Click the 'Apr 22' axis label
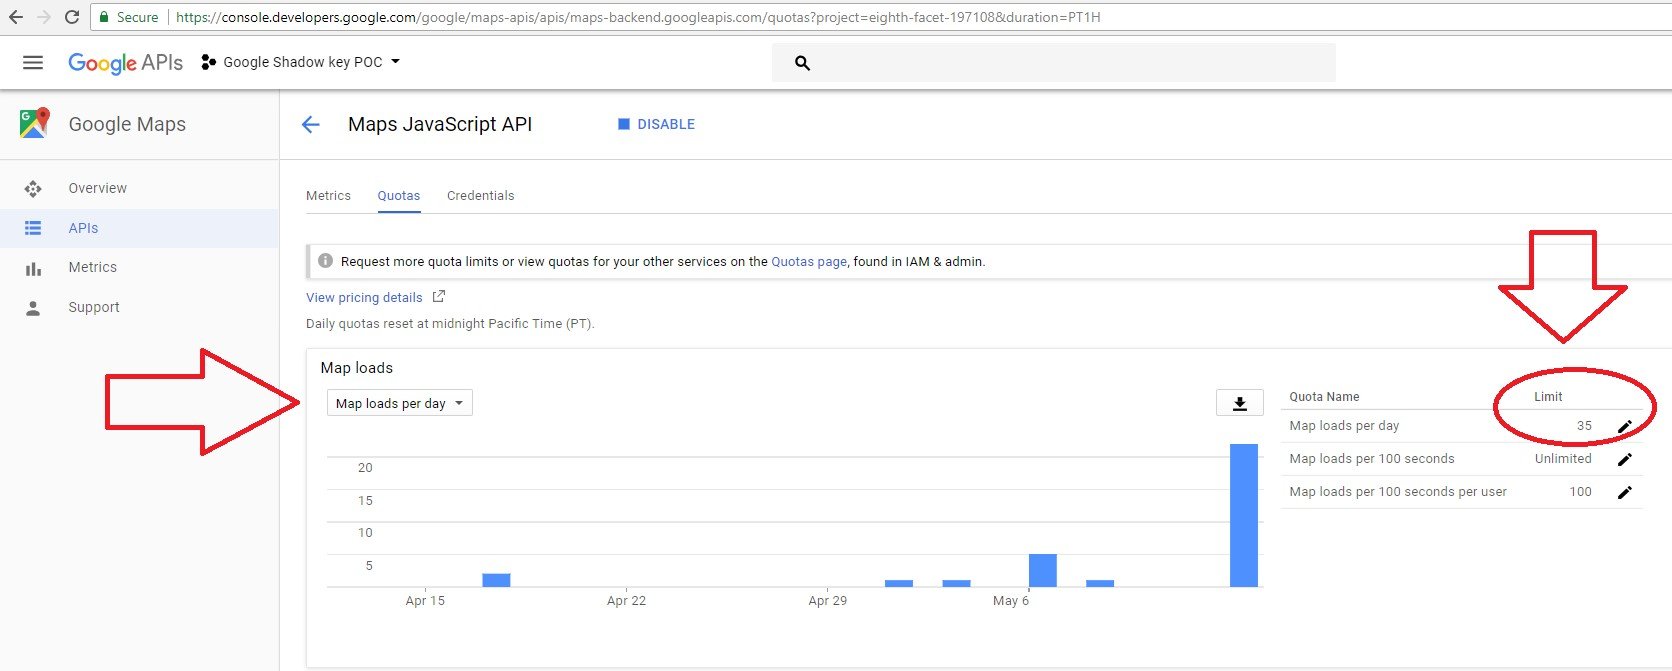This screenshot has height=671, width=1672. coord(627,601)
